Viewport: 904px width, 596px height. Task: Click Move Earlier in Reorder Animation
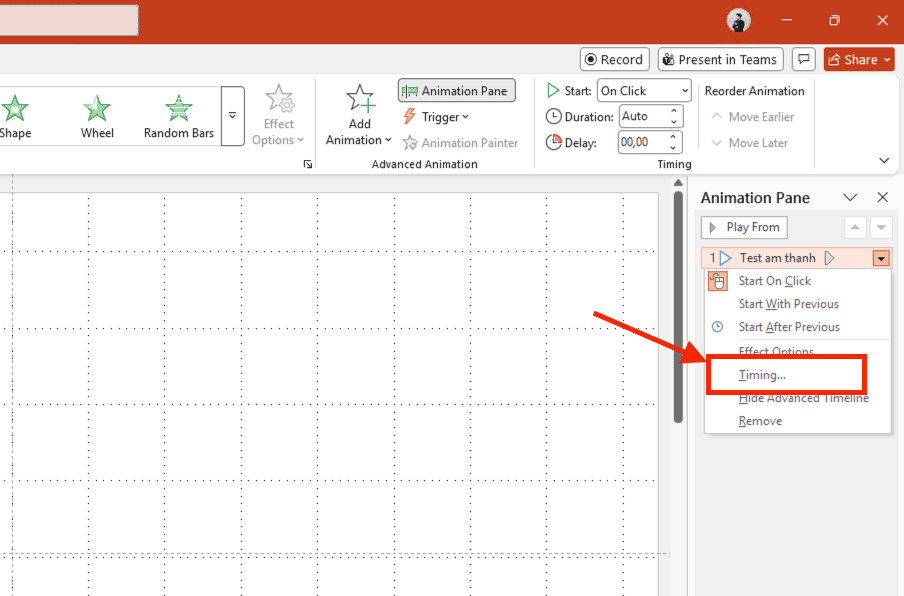(x=752, y=117)
